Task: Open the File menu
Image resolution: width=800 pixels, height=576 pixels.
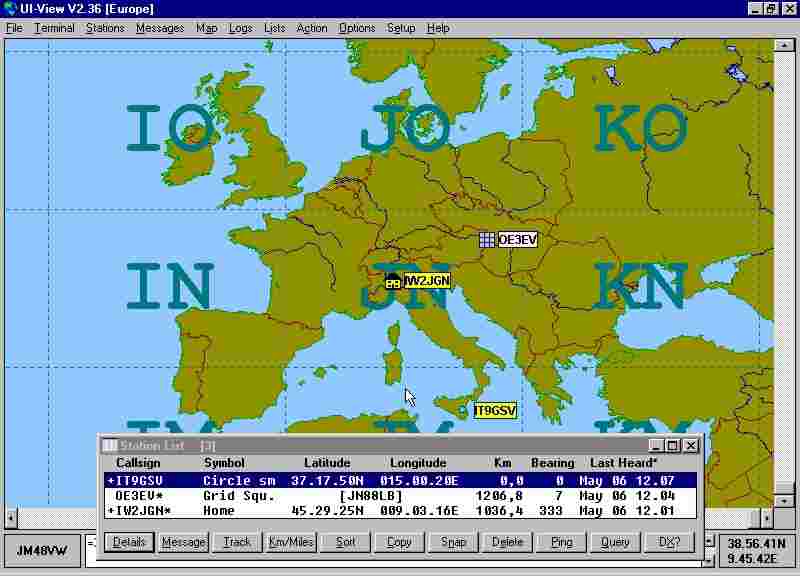Action: click(x=14, y=28)
